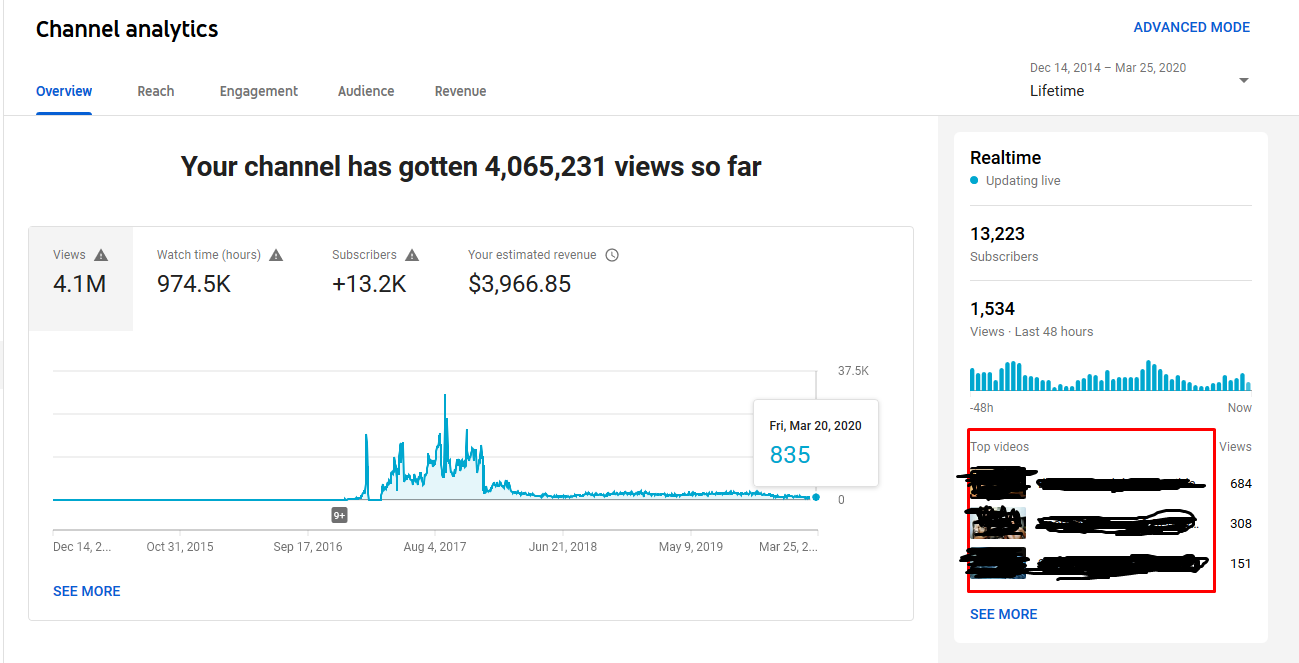Select the Watch time 974.5K metric card

point(220,279)
